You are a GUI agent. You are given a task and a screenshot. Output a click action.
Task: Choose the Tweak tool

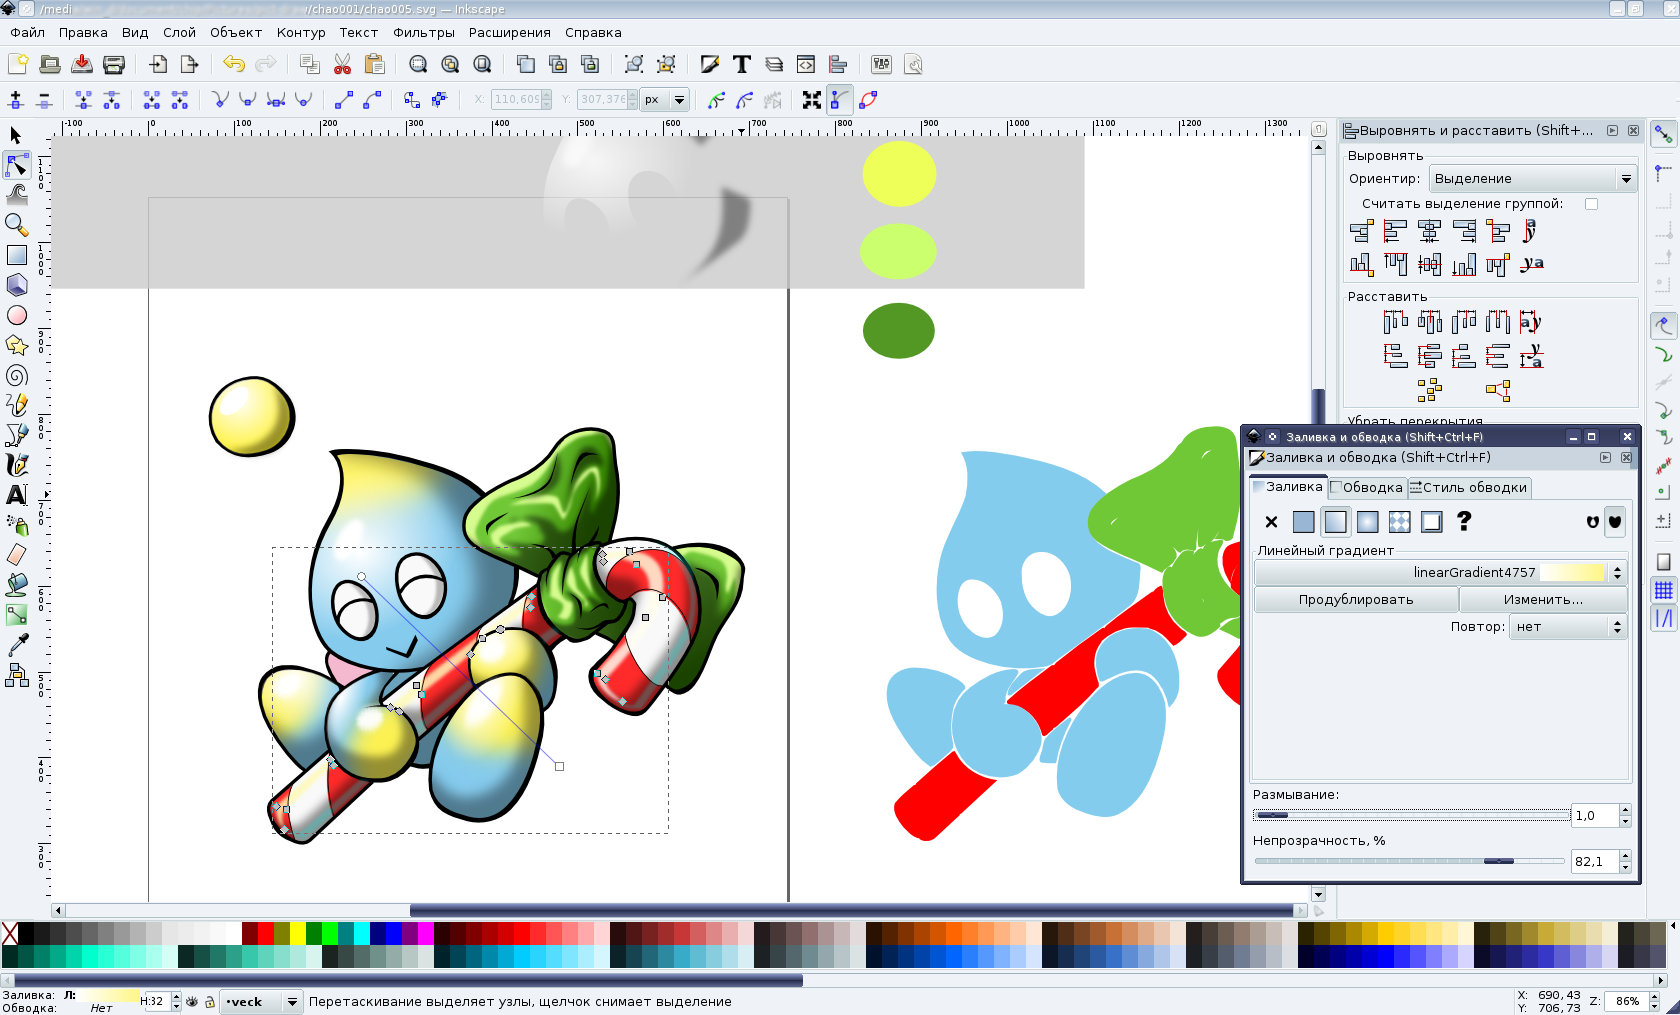pyautogui.click(x=16, y=195)
